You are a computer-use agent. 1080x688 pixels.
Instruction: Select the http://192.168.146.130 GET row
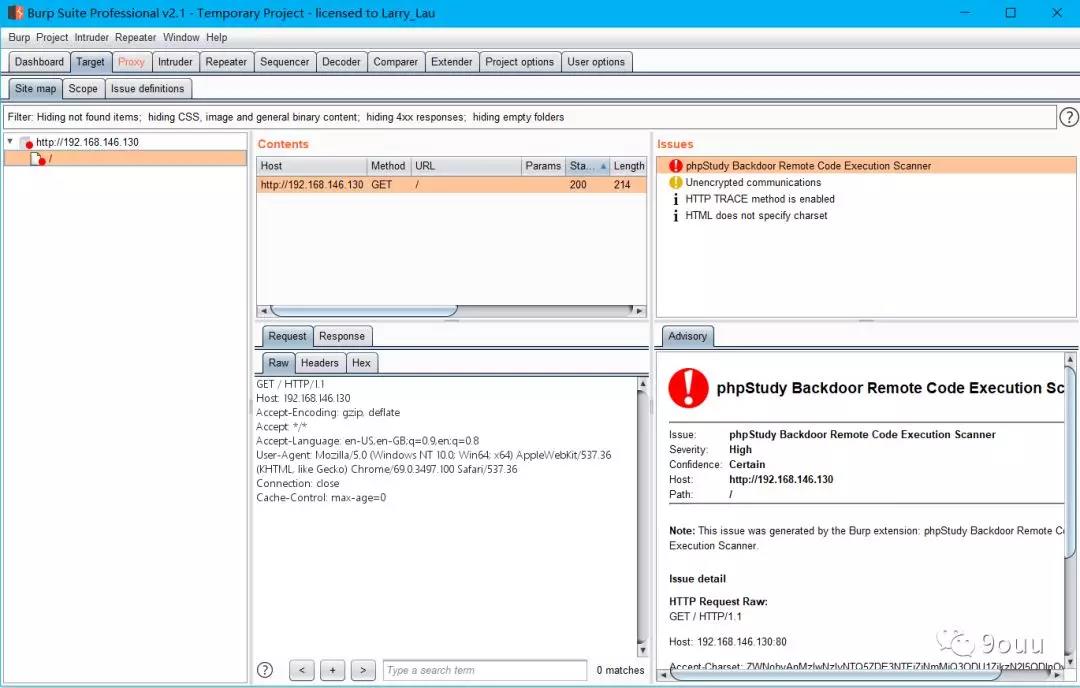(451, 185)
